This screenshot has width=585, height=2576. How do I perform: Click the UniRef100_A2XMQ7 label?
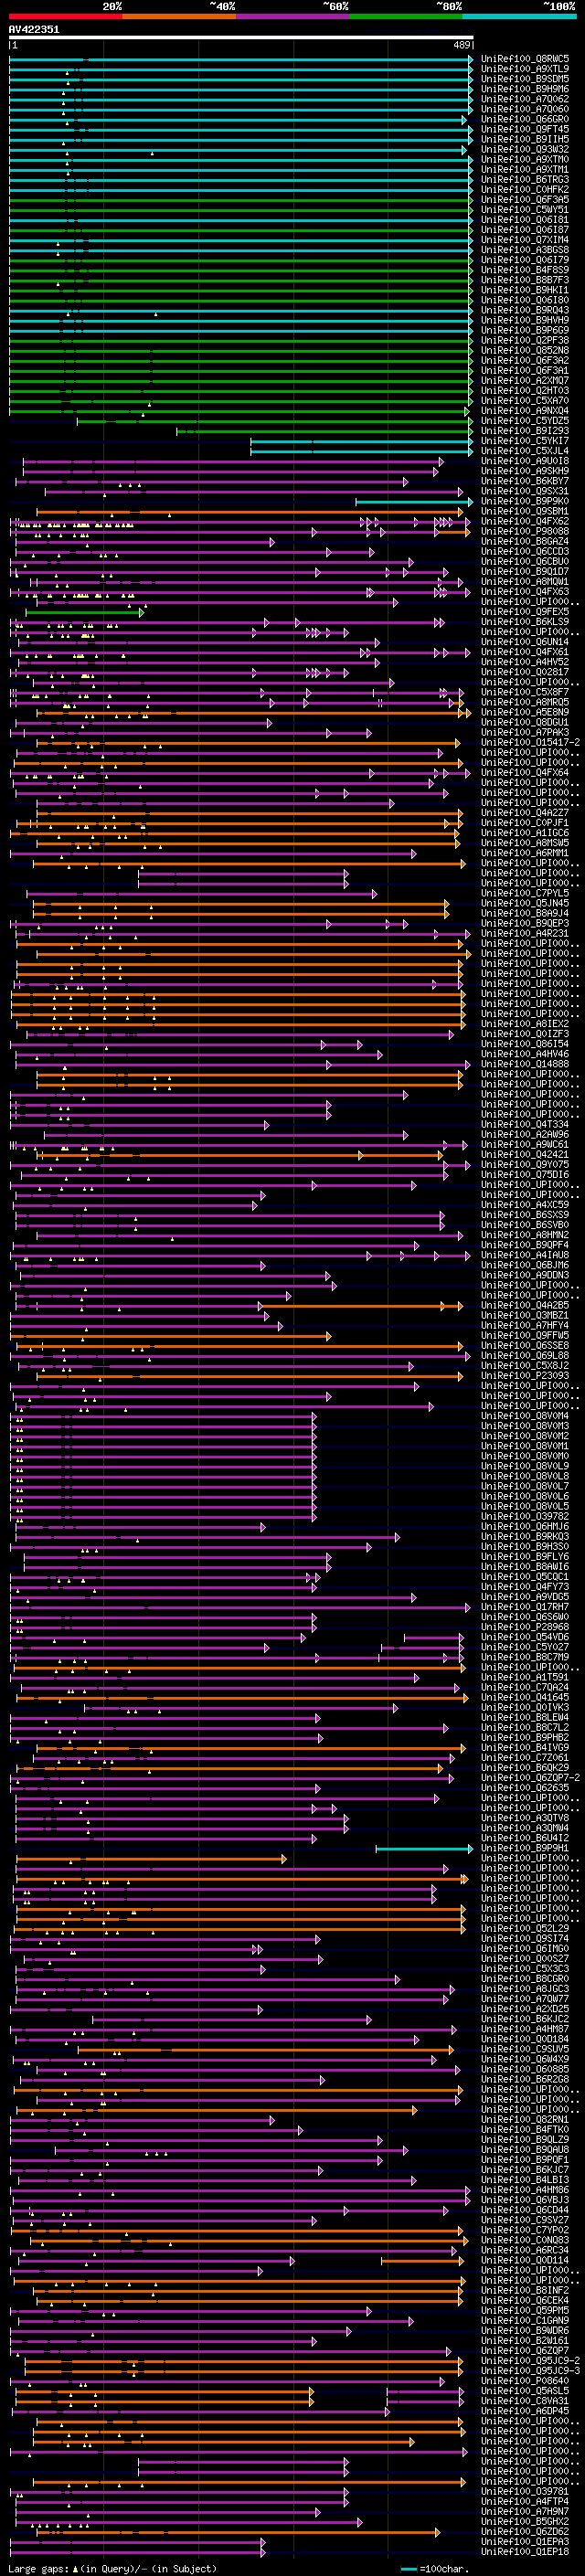[x=525, y=380]
